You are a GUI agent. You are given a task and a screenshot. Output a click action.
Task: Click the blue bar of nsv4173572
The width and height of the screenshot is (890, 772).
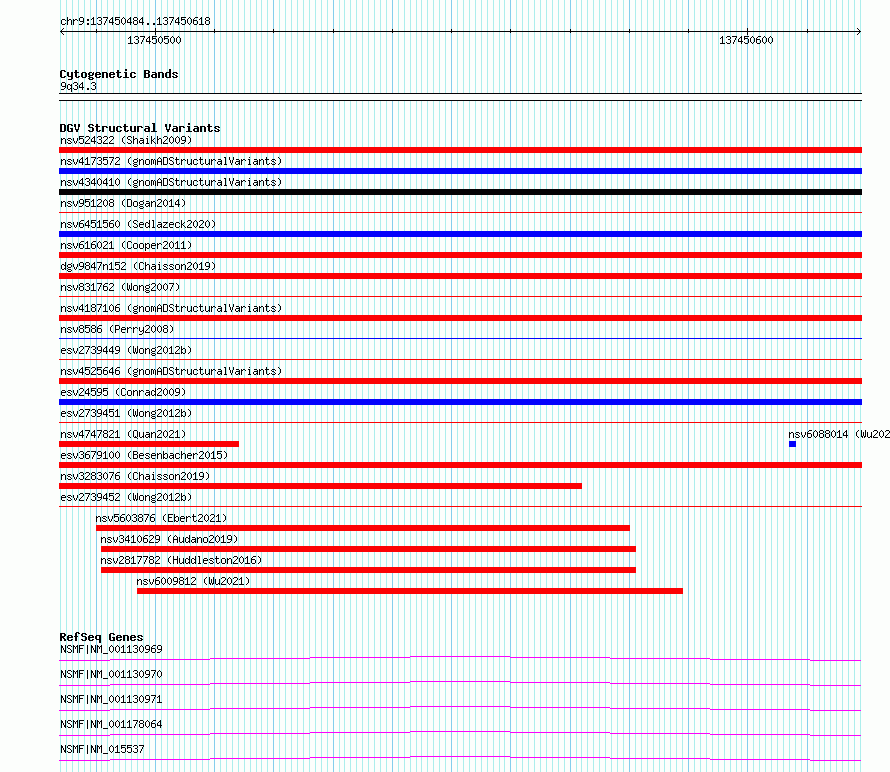[460, 171]
